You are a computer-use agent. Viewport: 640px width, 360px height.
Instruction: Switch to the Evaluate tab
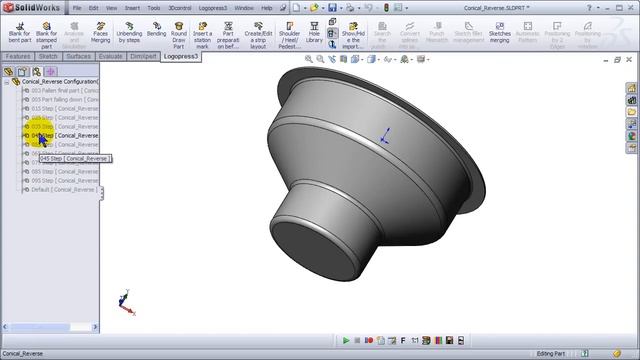pos(110,56)
